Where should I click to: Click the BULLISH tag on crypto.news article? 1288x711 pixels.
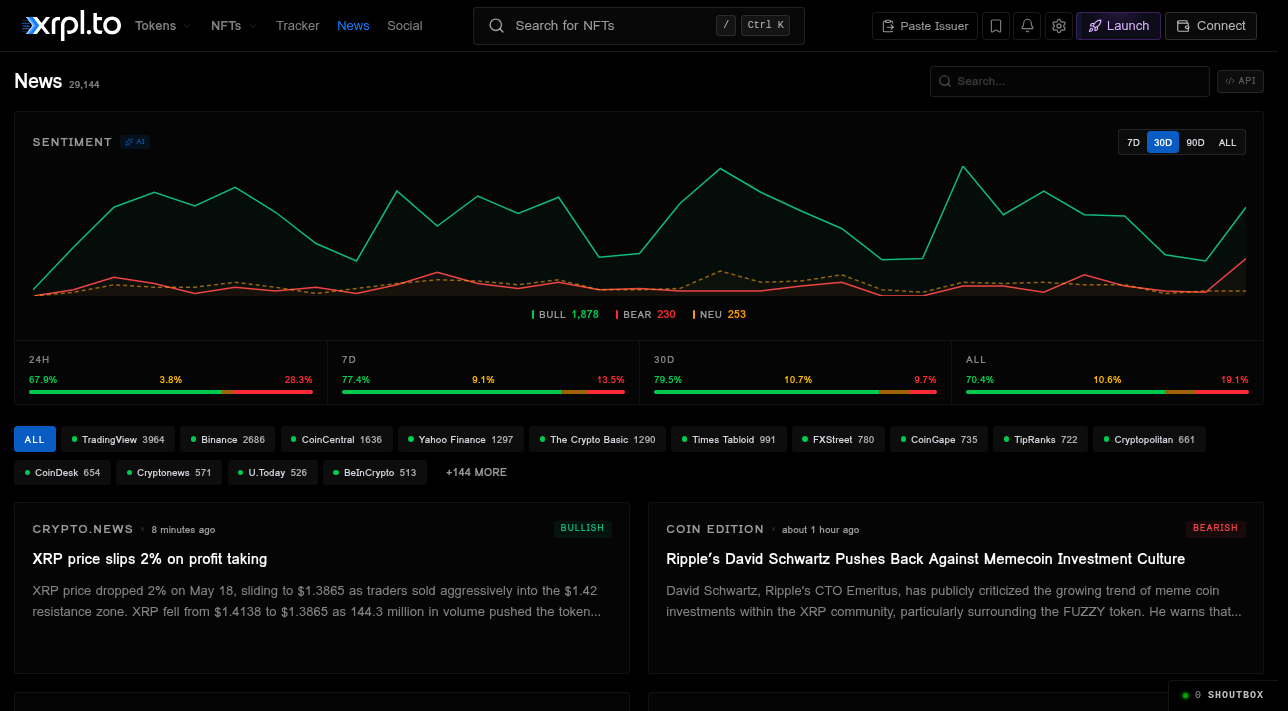(x=582, y=528)
